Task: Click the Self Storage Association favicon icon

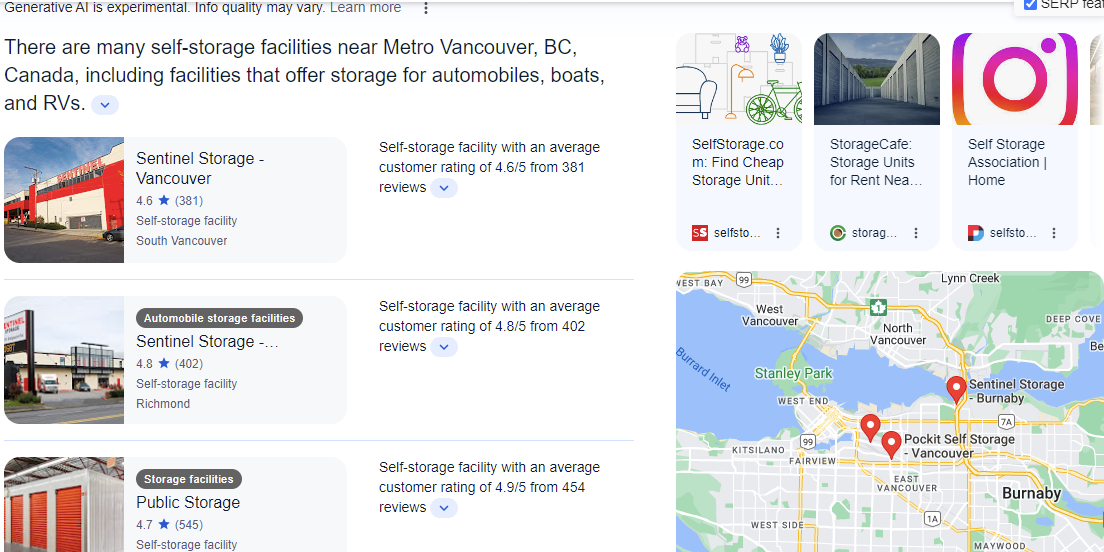Action: point(976,233)
